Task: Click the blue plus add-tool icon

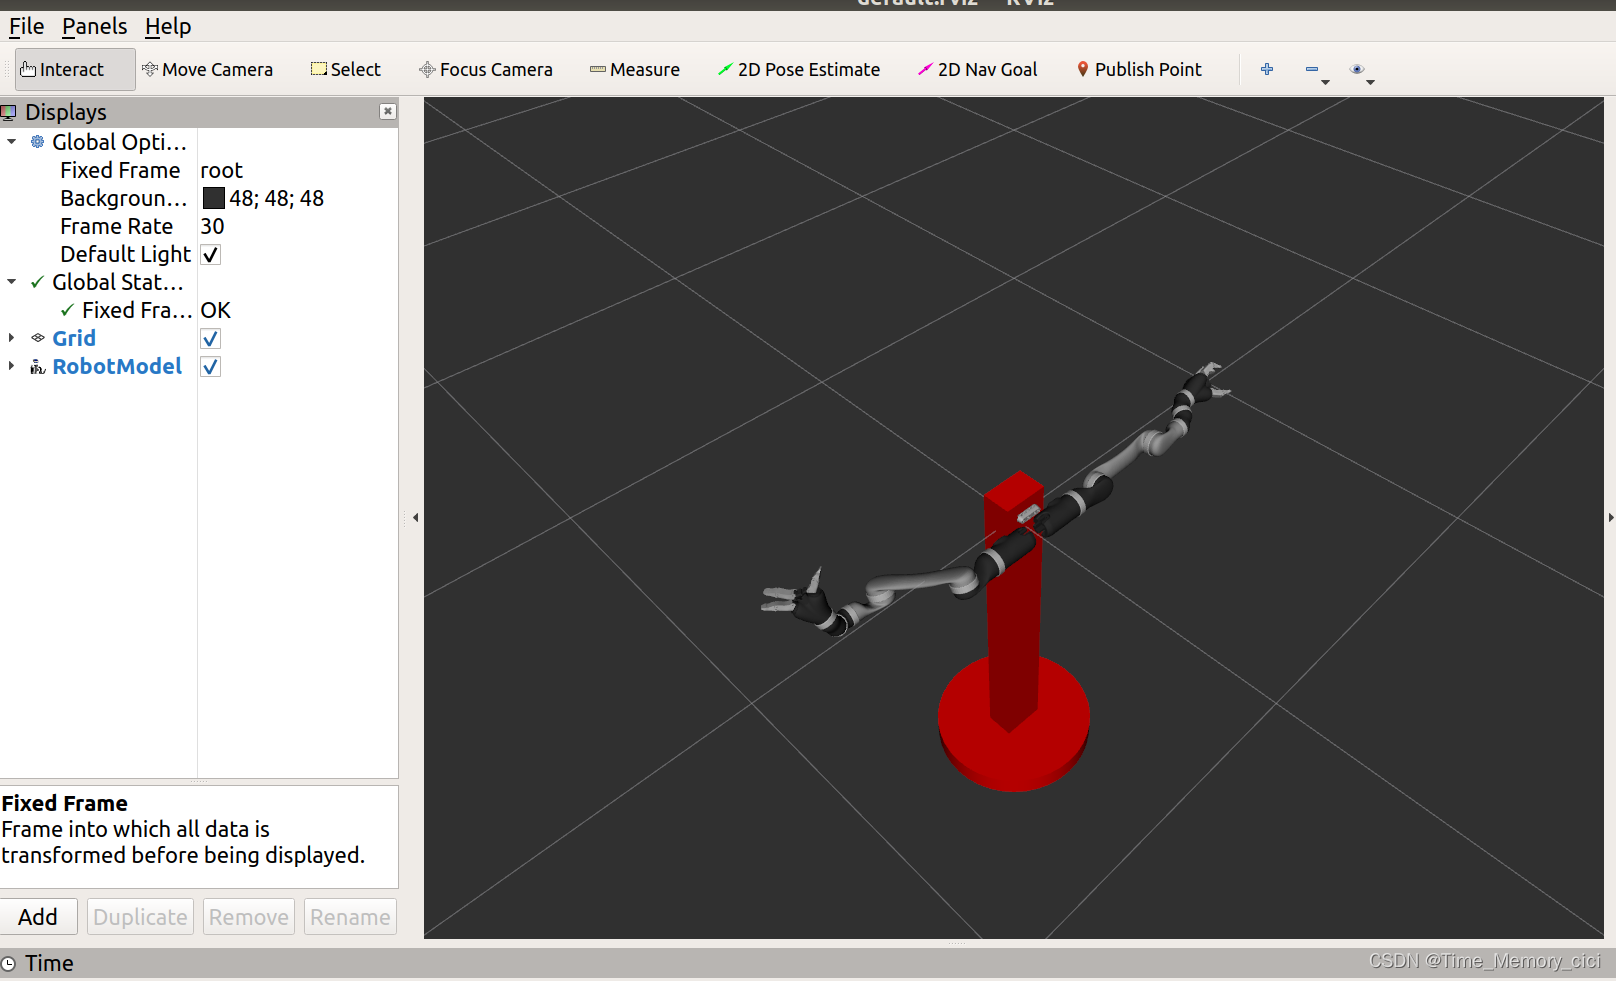Action: 1267,69
